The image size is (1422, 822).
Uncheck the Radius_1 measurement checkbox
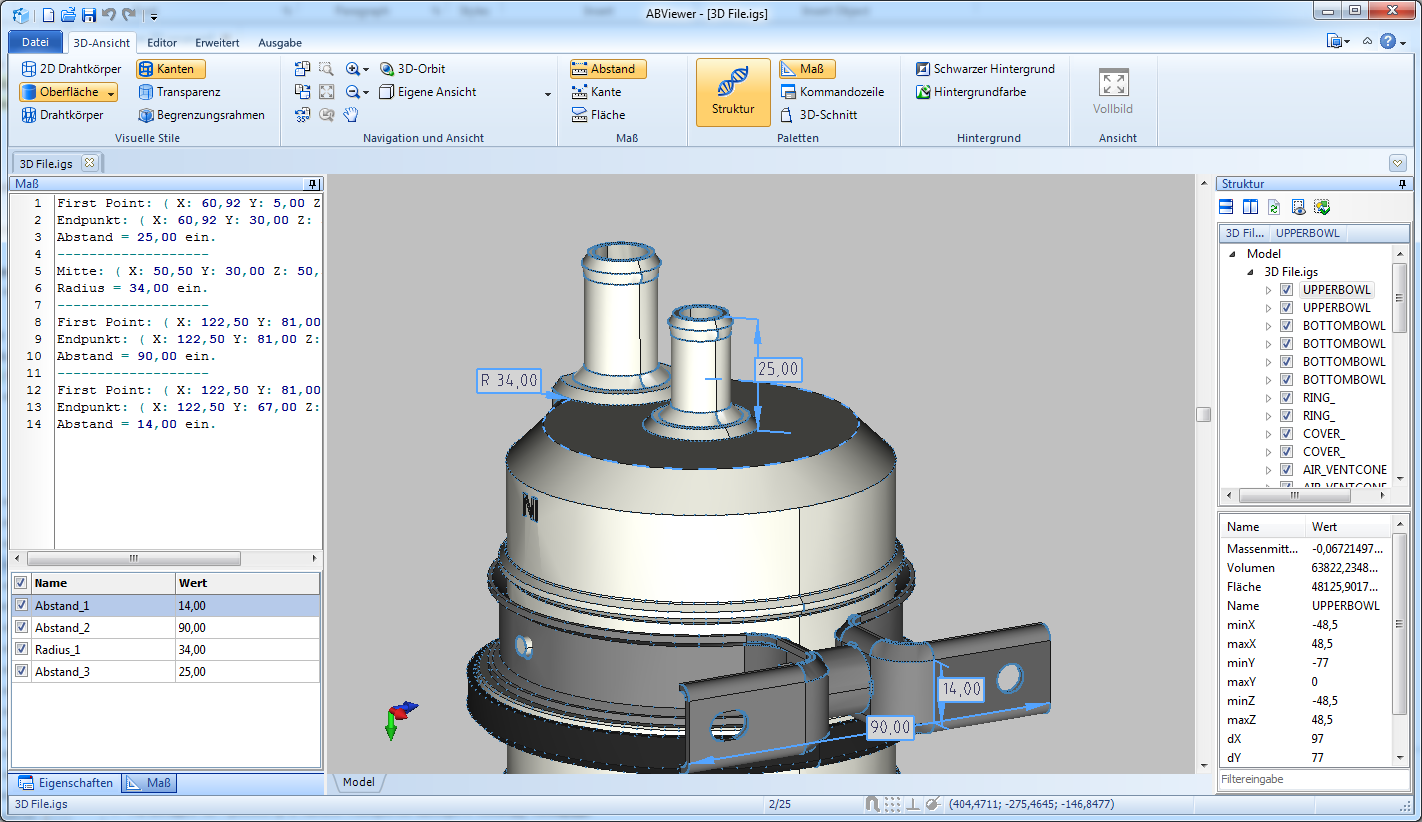(21, 650)
